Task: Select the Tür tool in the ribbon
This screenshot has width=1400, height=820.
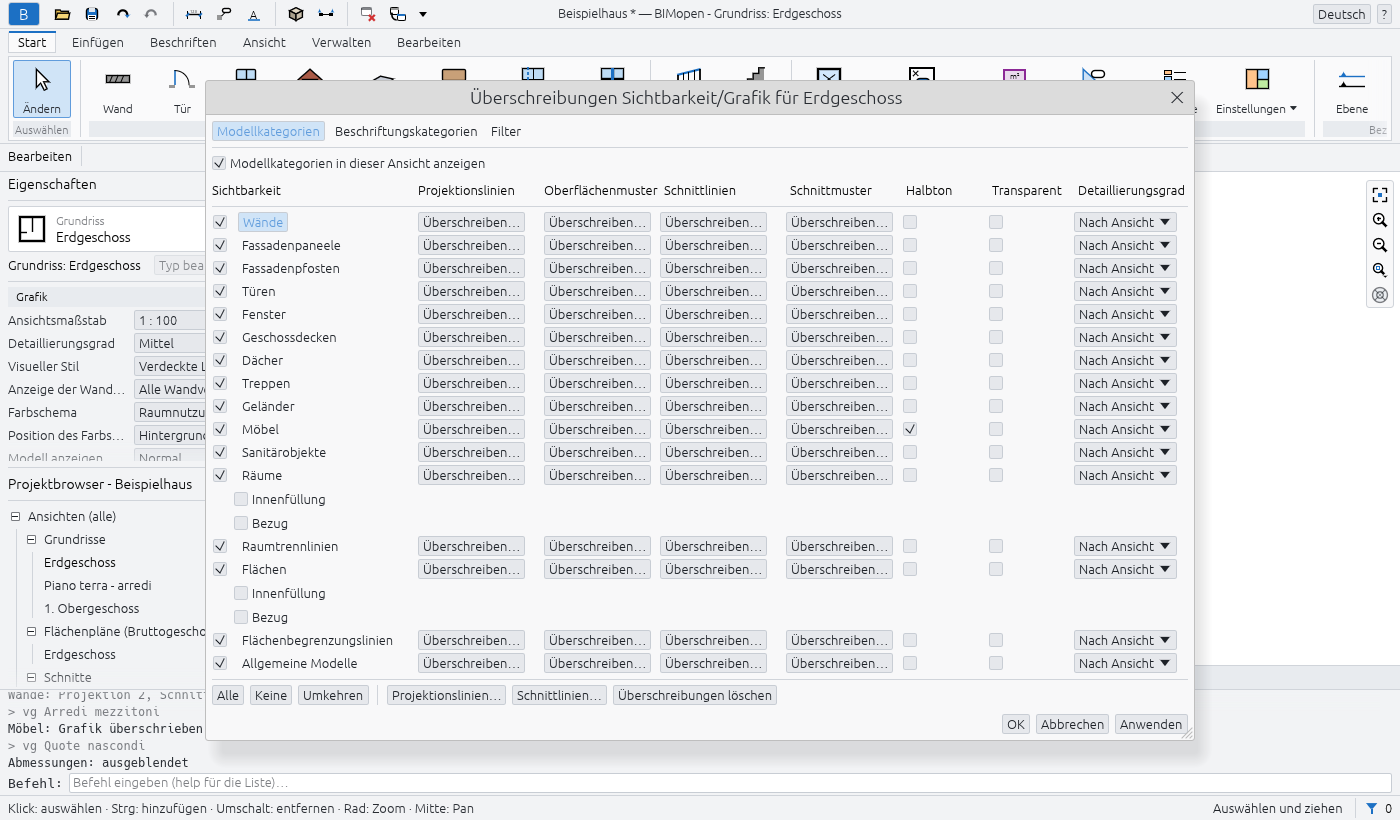Action: click(182, 90)
